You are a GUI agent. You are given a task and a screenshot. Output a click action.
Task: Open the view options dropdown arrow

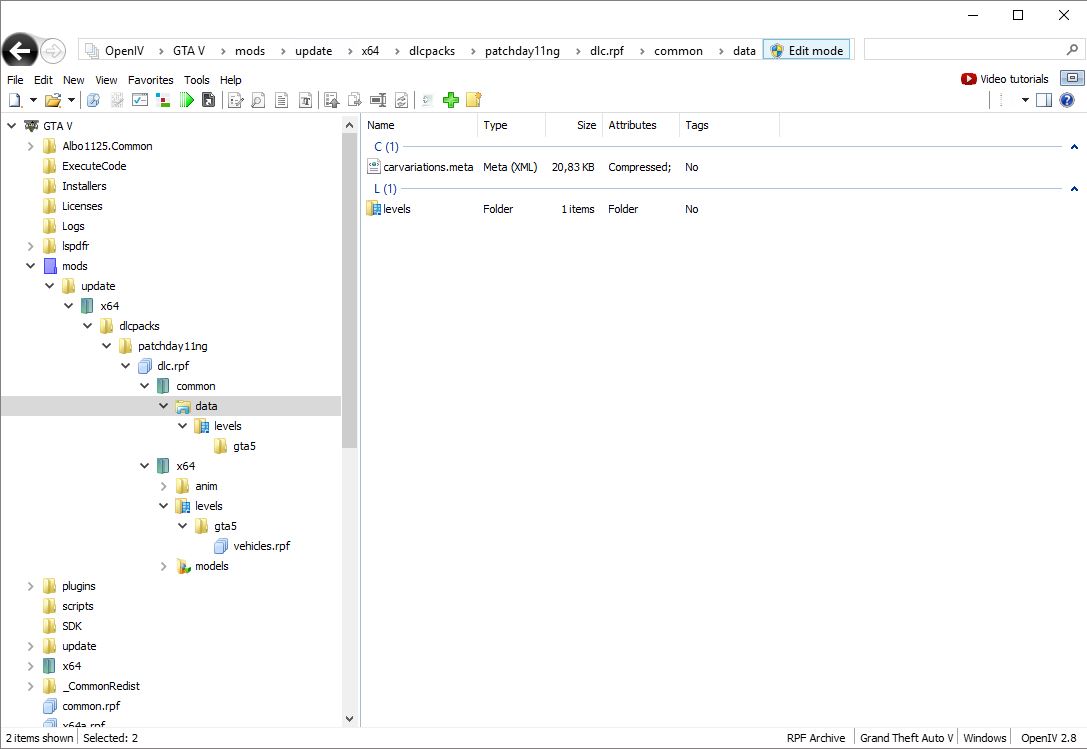point(1025,100)
